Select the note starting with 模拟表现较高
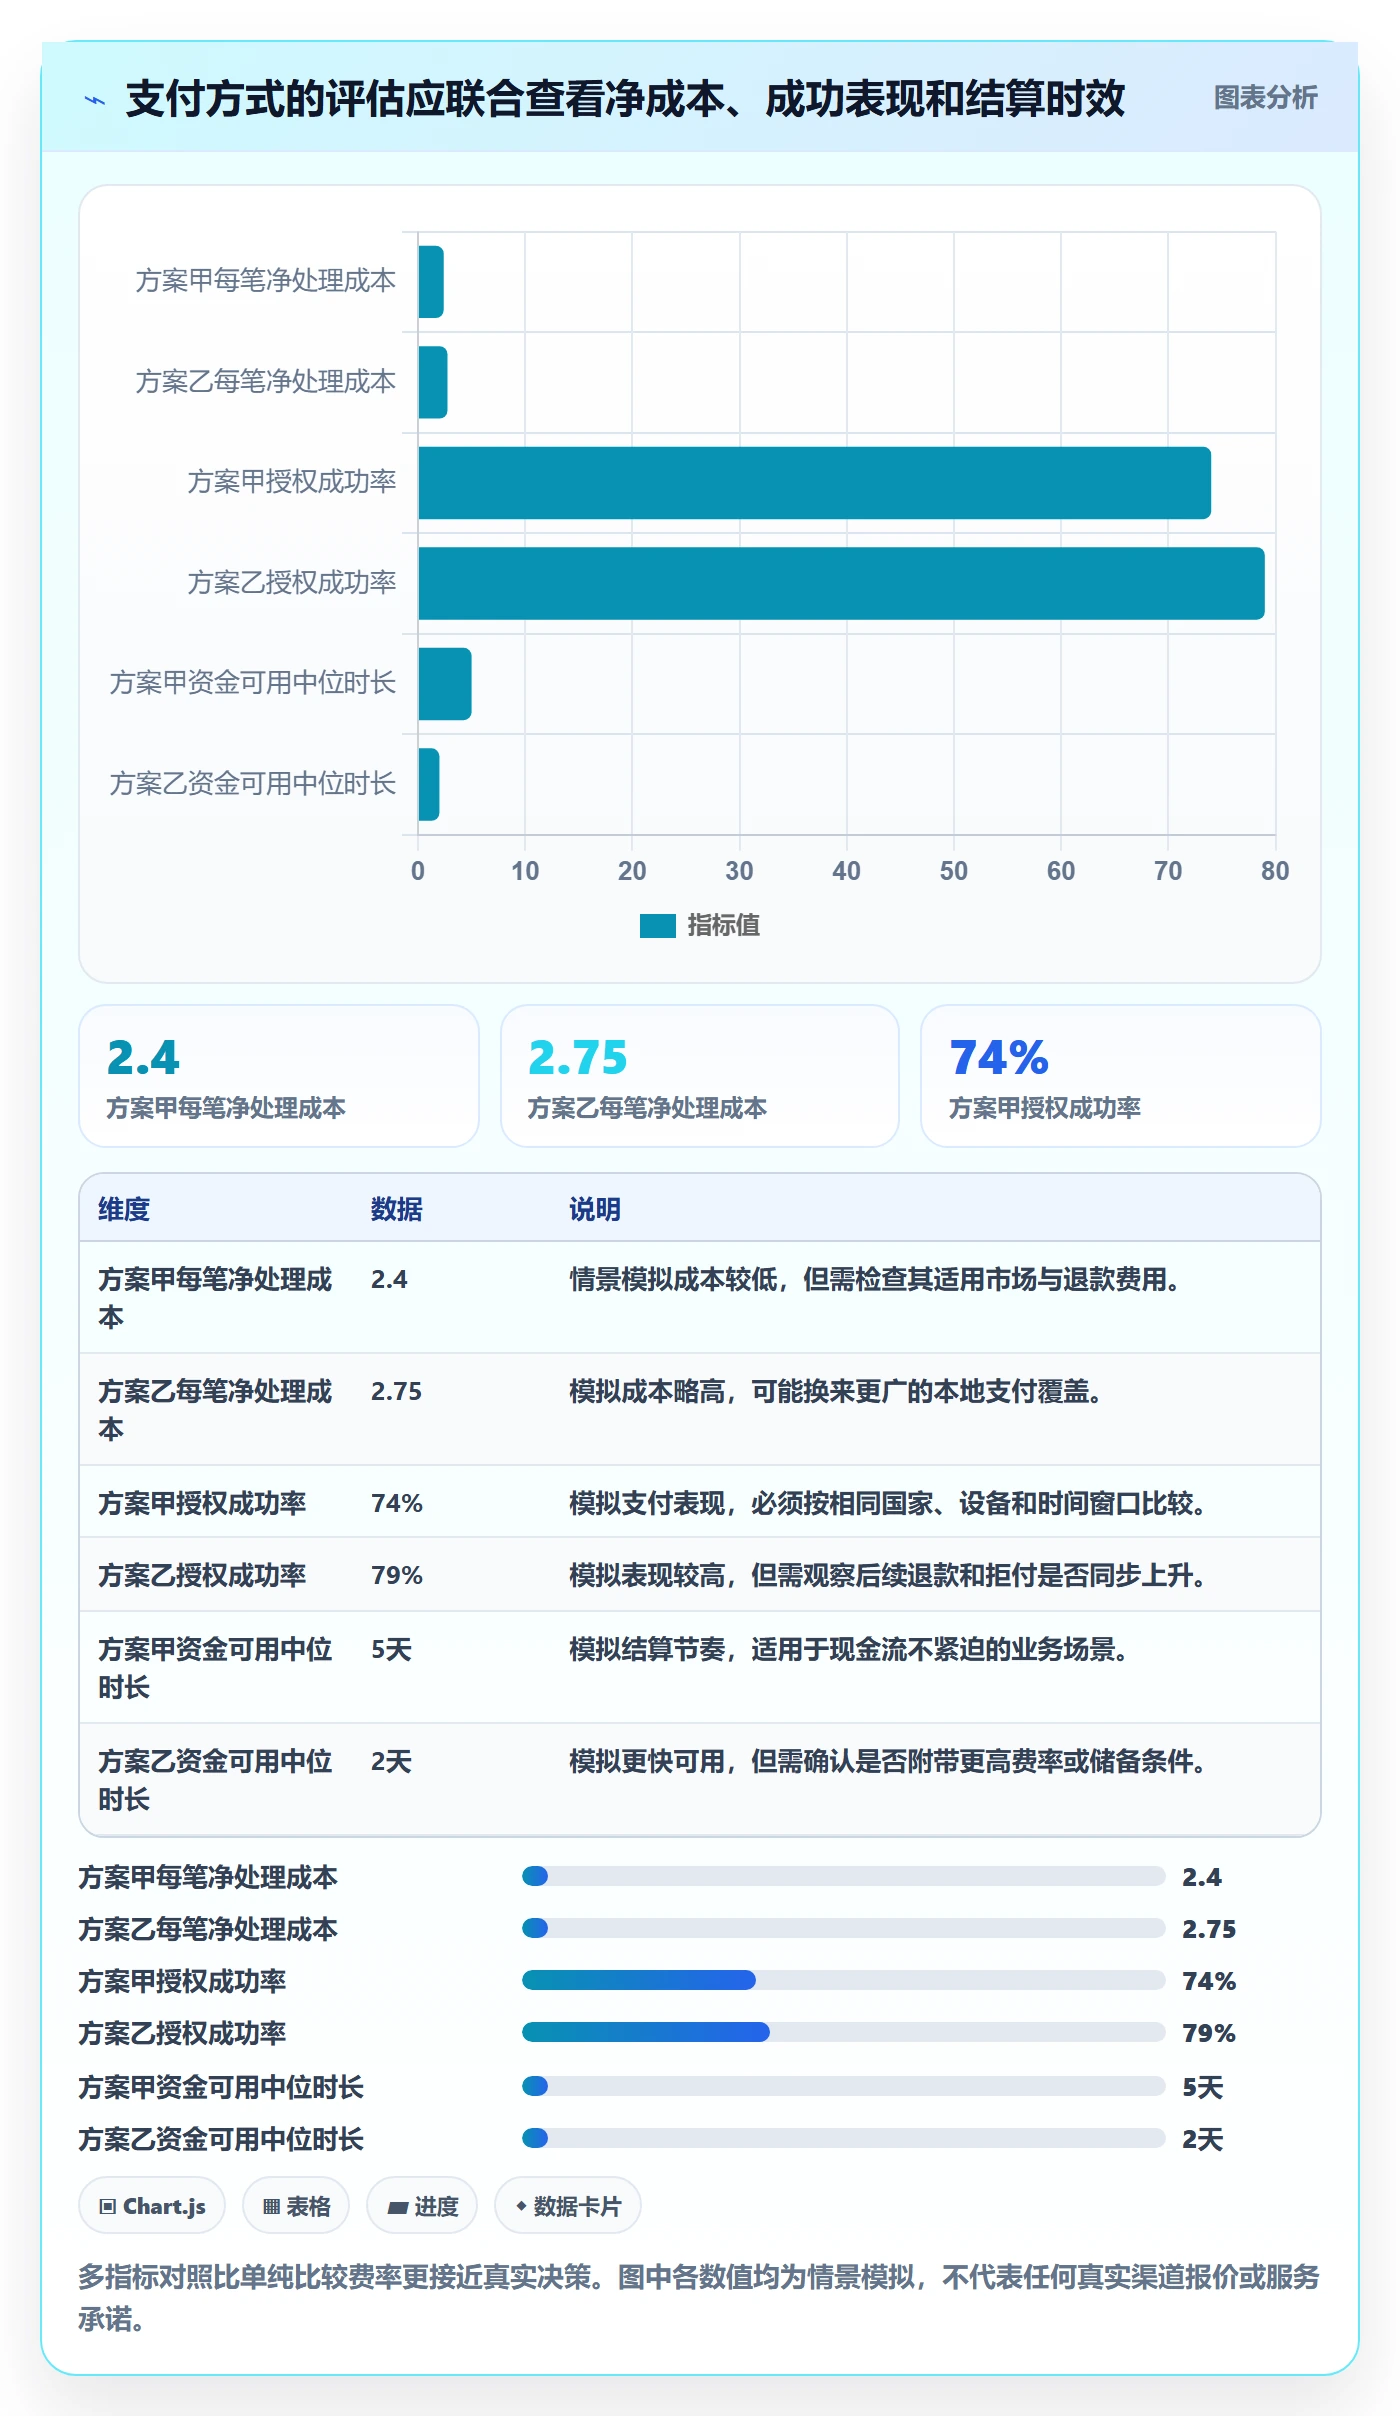Screen dimensions: 1400x2416 click(888, 1575)
